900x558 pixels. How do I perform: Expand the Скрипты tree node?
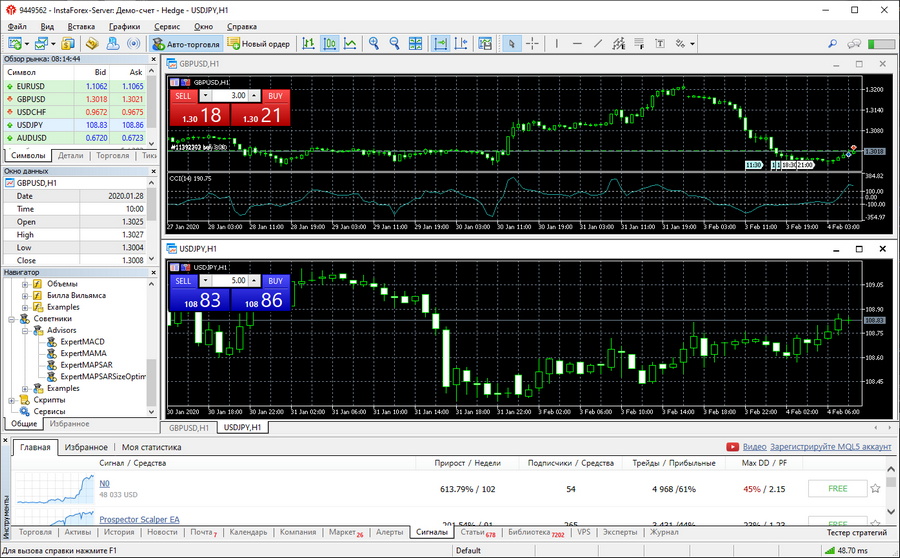12,400
